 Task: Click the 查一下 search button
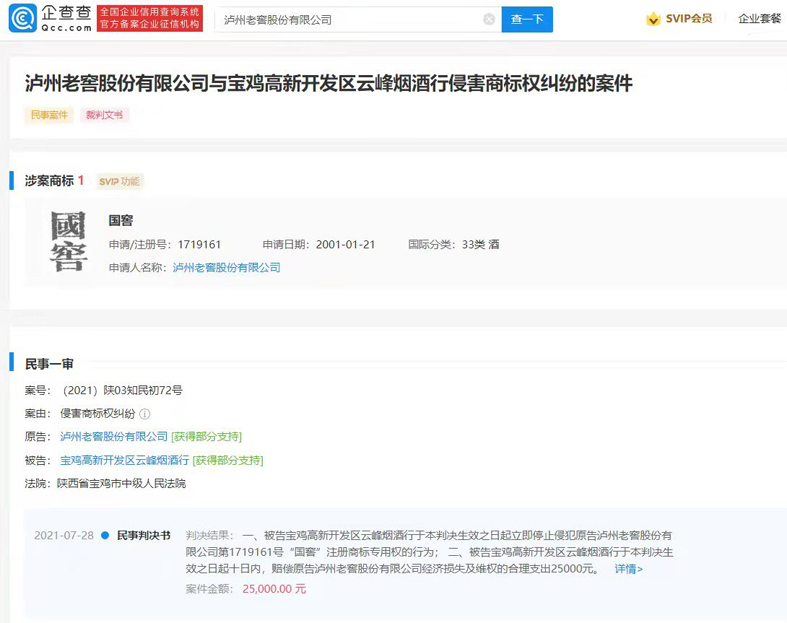point(527,20)
